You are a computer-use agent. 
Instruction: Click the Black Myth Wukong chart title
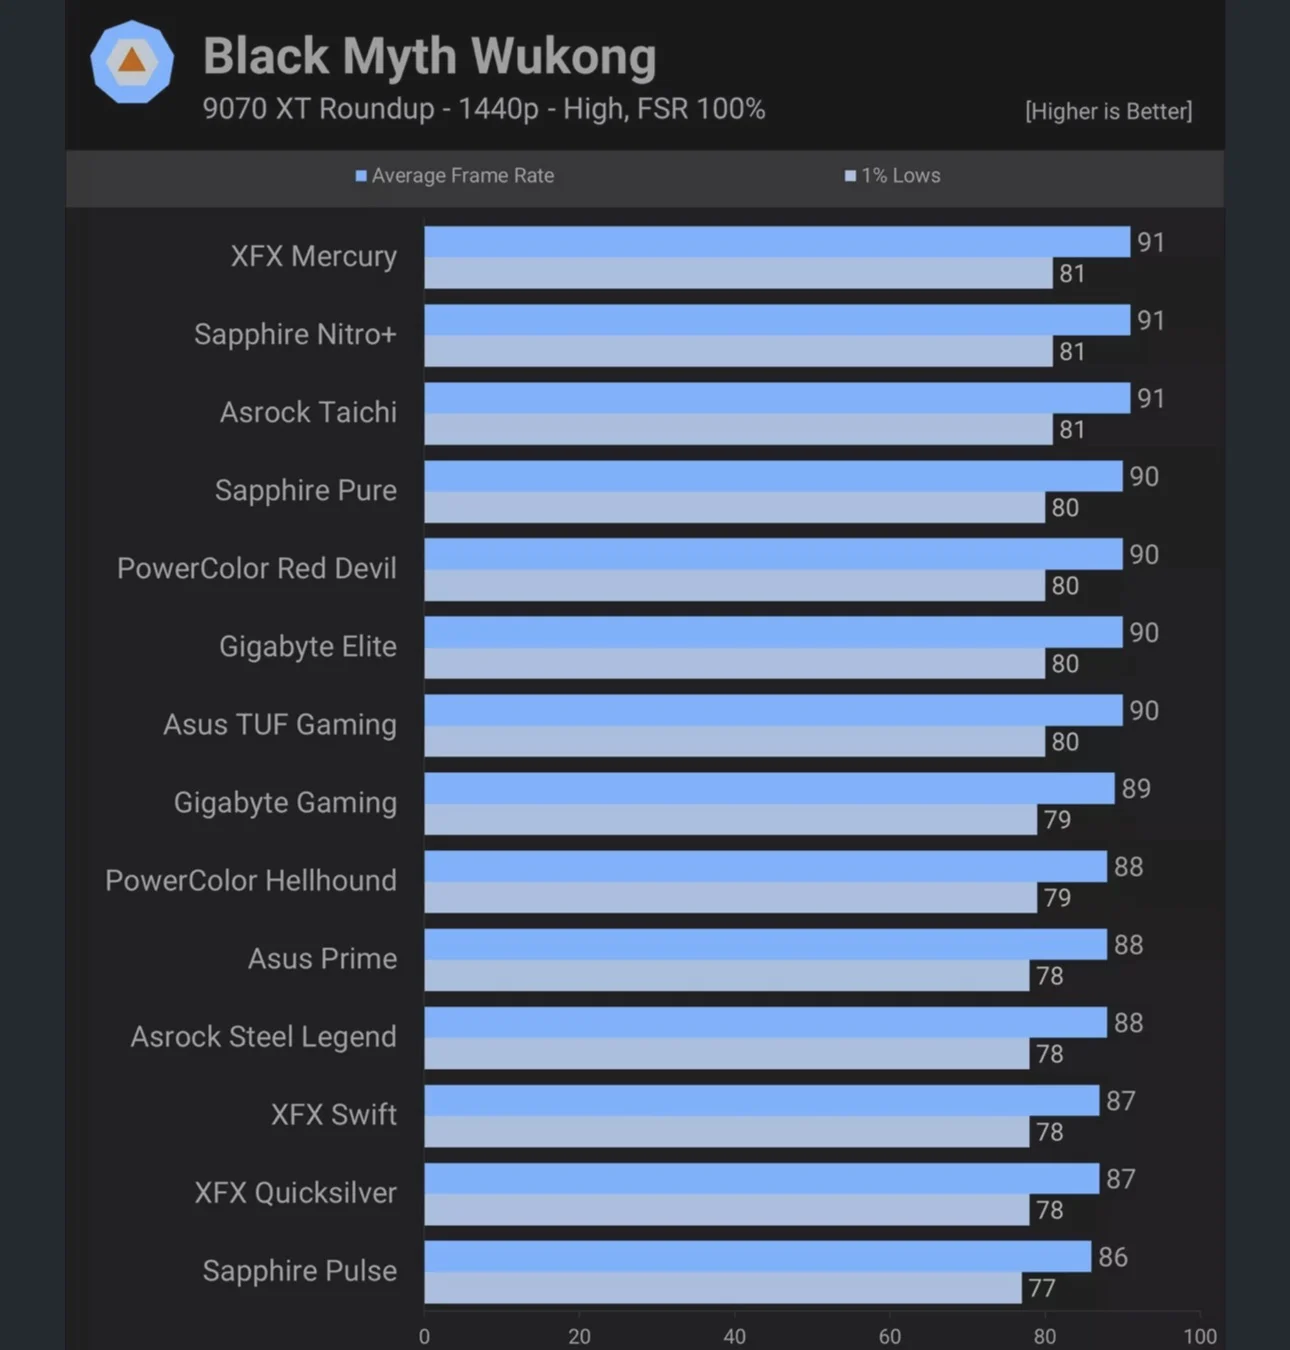tap(429, 56)
